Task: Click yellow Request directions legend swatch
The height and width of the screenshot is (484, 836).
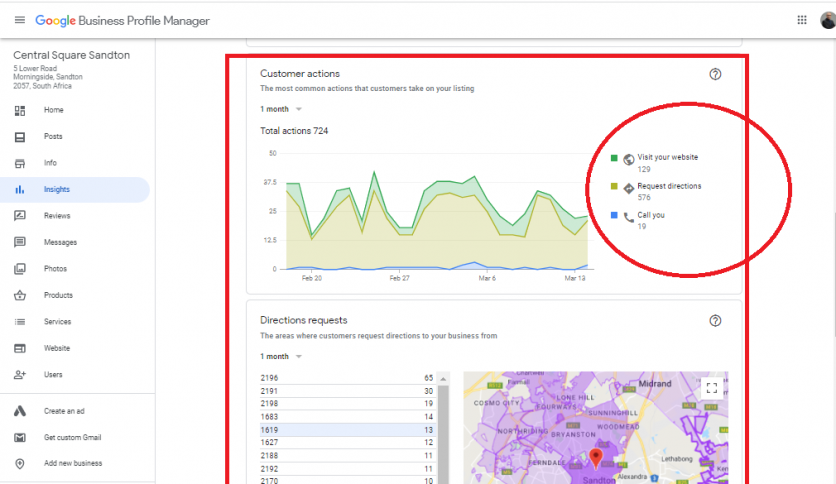Action: (x=614, y=187)
